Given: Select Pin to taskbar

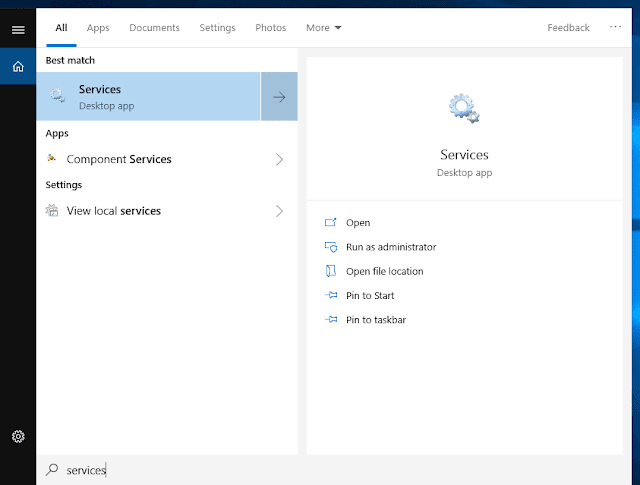Looking at the screenshot, I should (376, 320).
